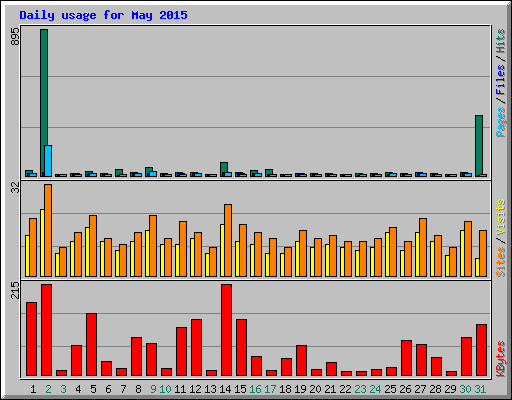Image resolution: width=512 pixels, height=400 pixels.
Task: Click the 215 KBytes axis value
Action: point(15,290)
